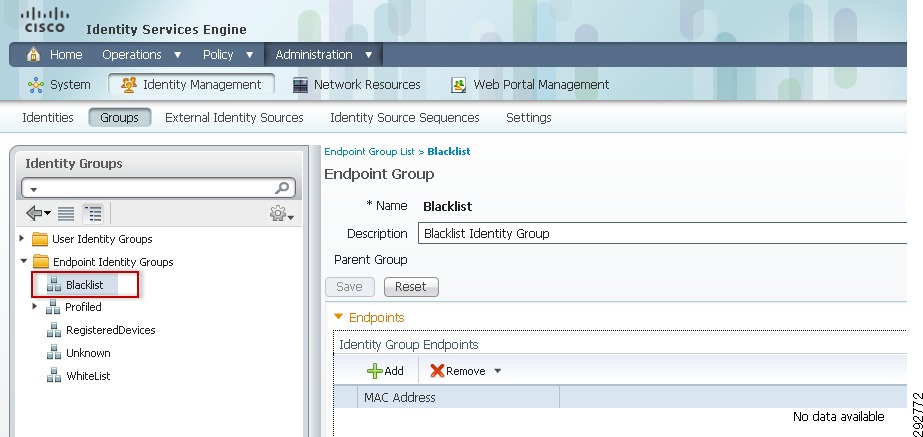Open the System tab
The width and height of the screenshot is (923, 437).
(x=59, y=85)
